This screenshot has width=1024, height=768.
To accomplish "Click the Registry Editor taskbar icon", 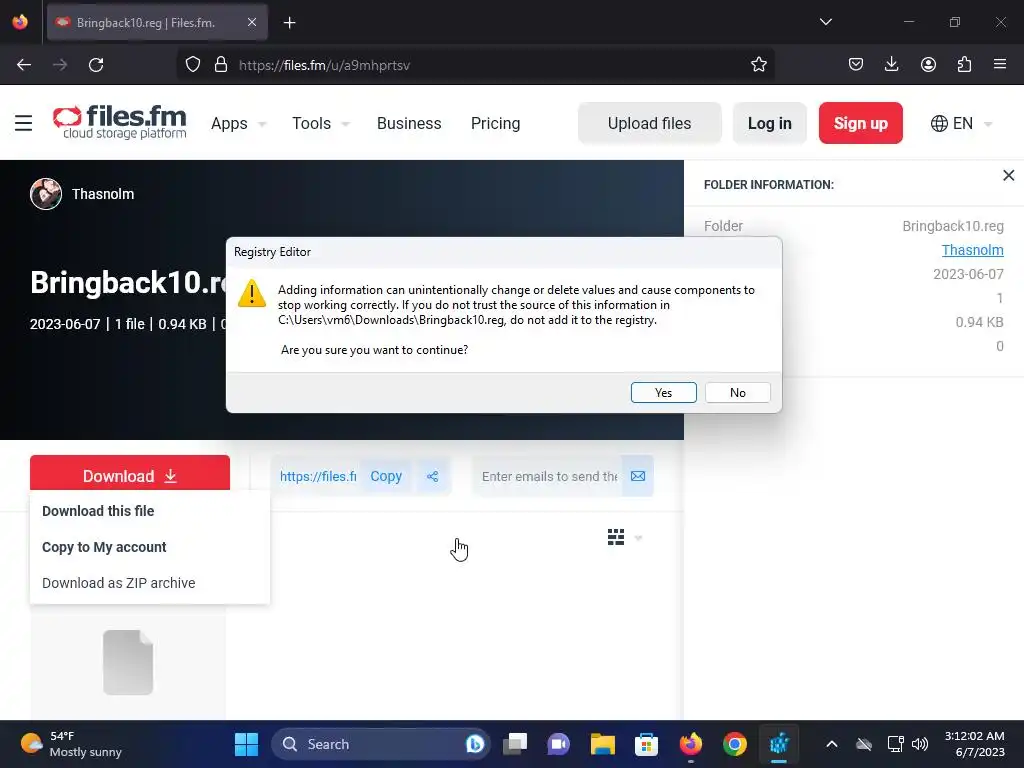I will (x=778, y=744).
